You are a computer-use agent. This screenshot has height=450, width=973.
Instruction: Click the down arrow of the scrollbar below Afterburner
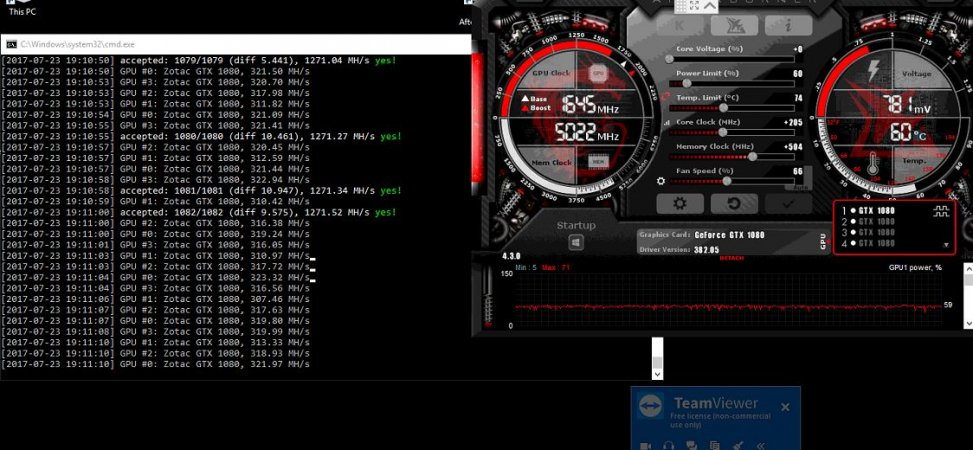point(657,374)
